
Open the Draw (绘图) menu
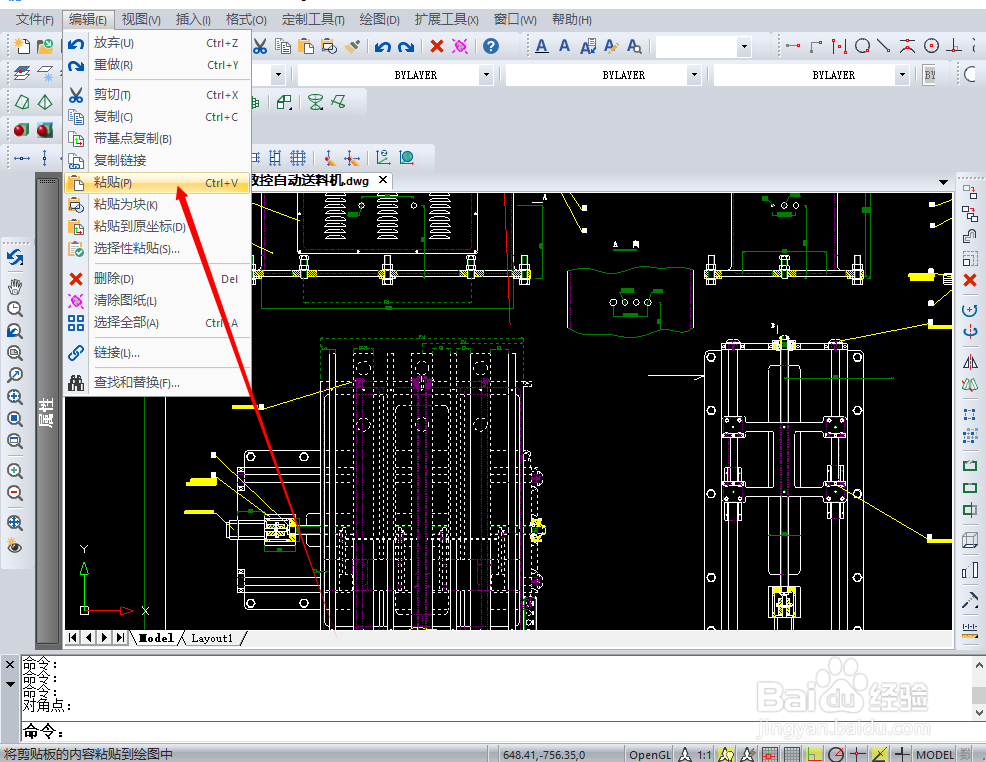pos(379,19)
